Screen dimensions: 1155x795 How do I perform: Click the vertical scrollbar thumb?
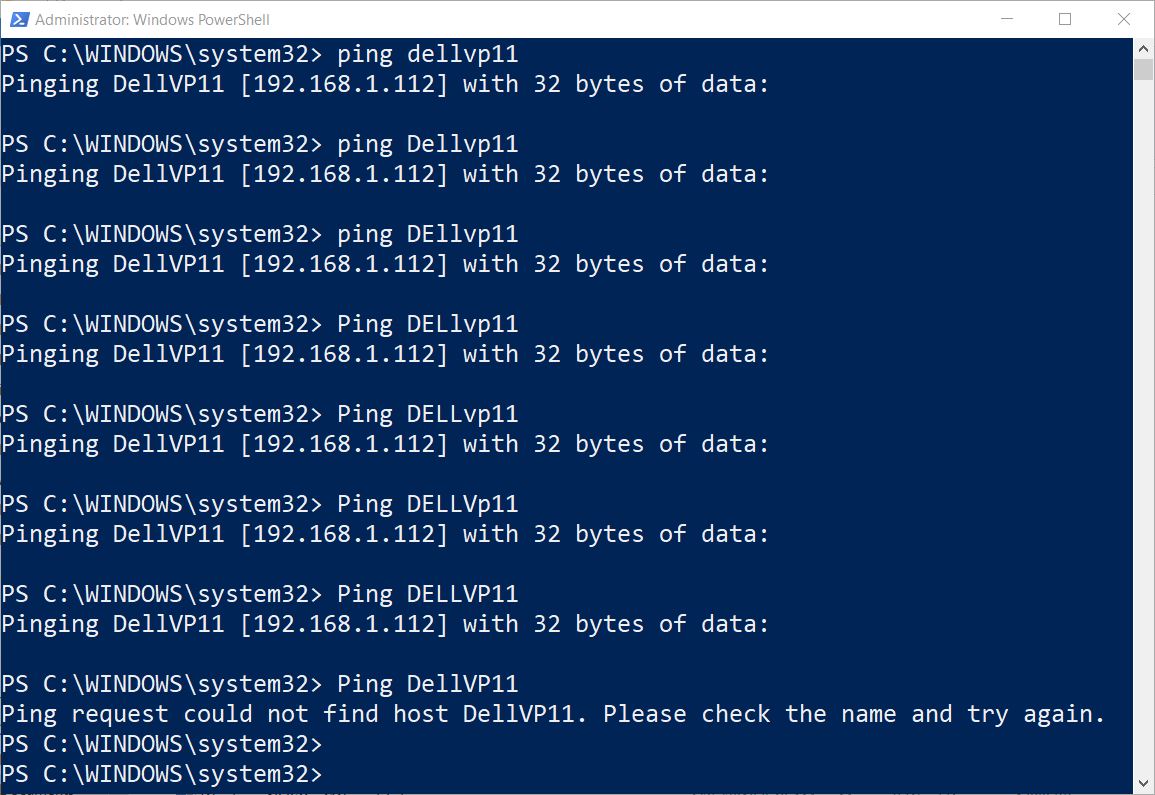pos(1144,69)
